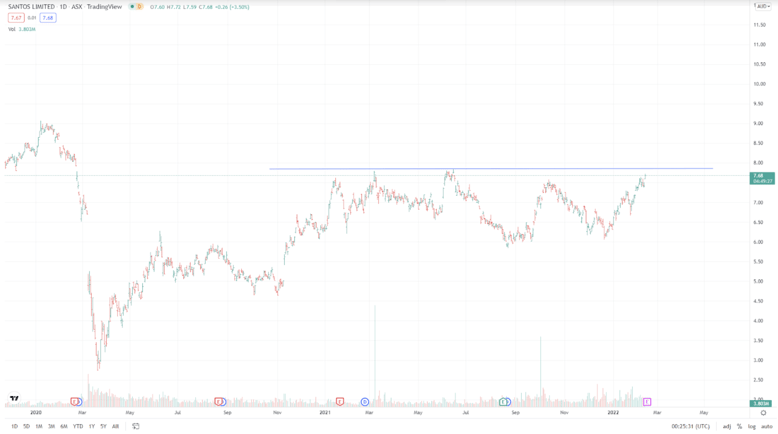Select the 1D time range

(14, 427)
